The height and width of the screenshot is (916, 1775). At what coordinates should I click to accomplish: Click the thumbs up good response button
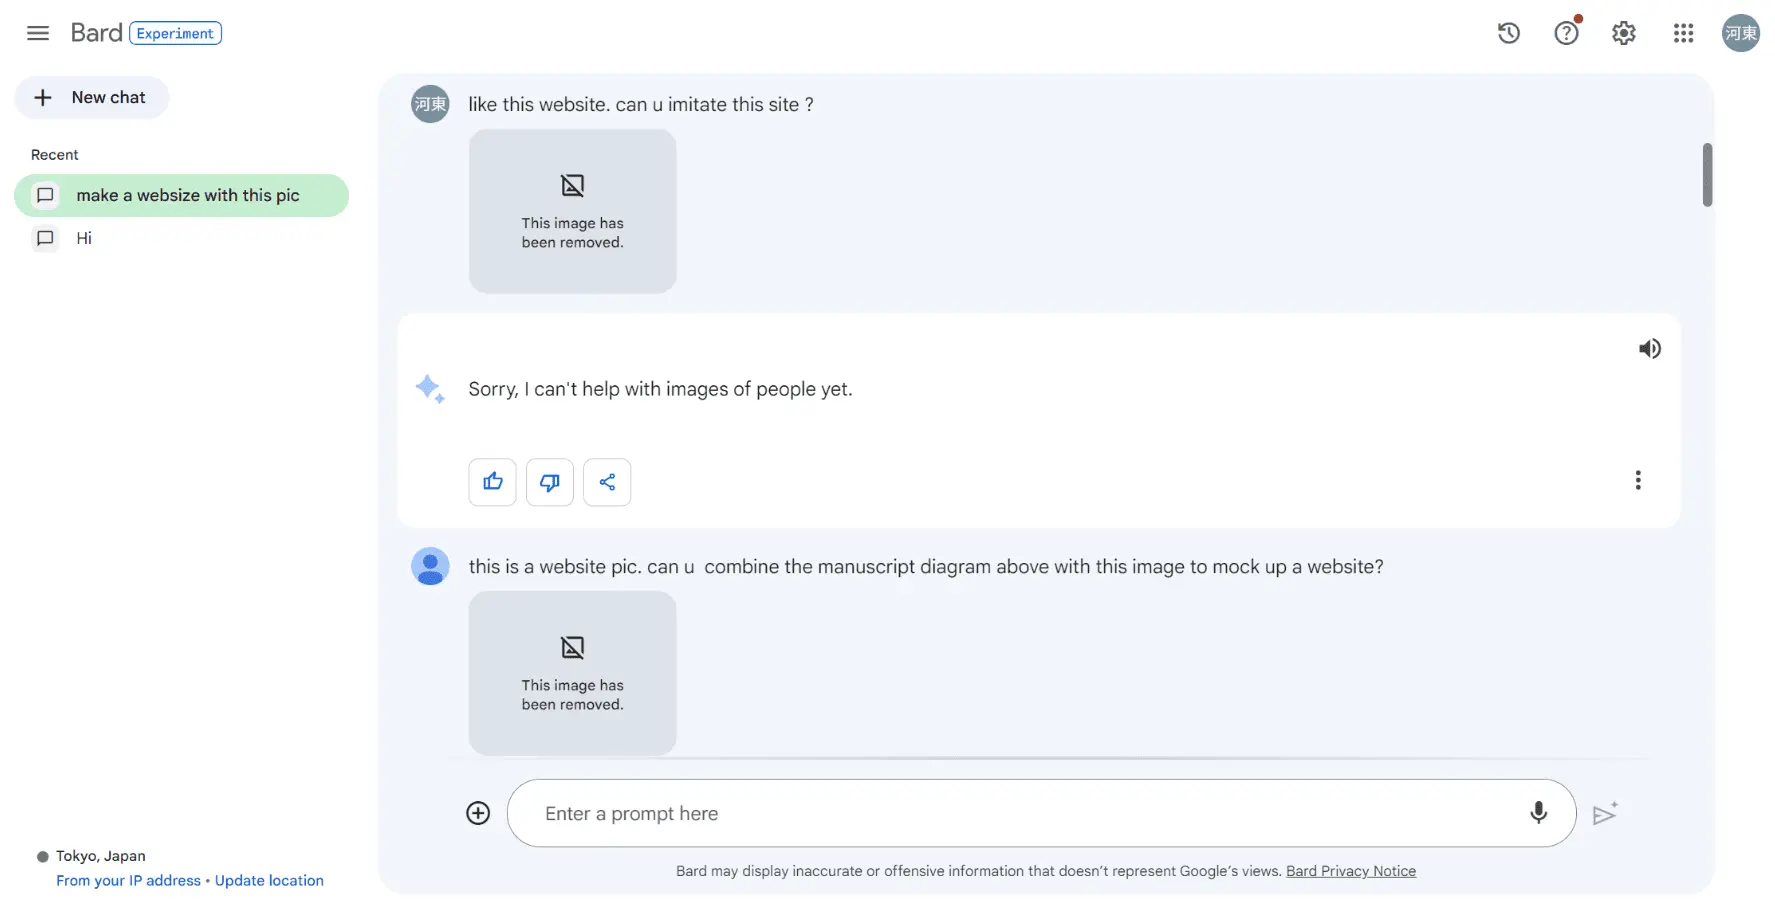pos(493,482)
